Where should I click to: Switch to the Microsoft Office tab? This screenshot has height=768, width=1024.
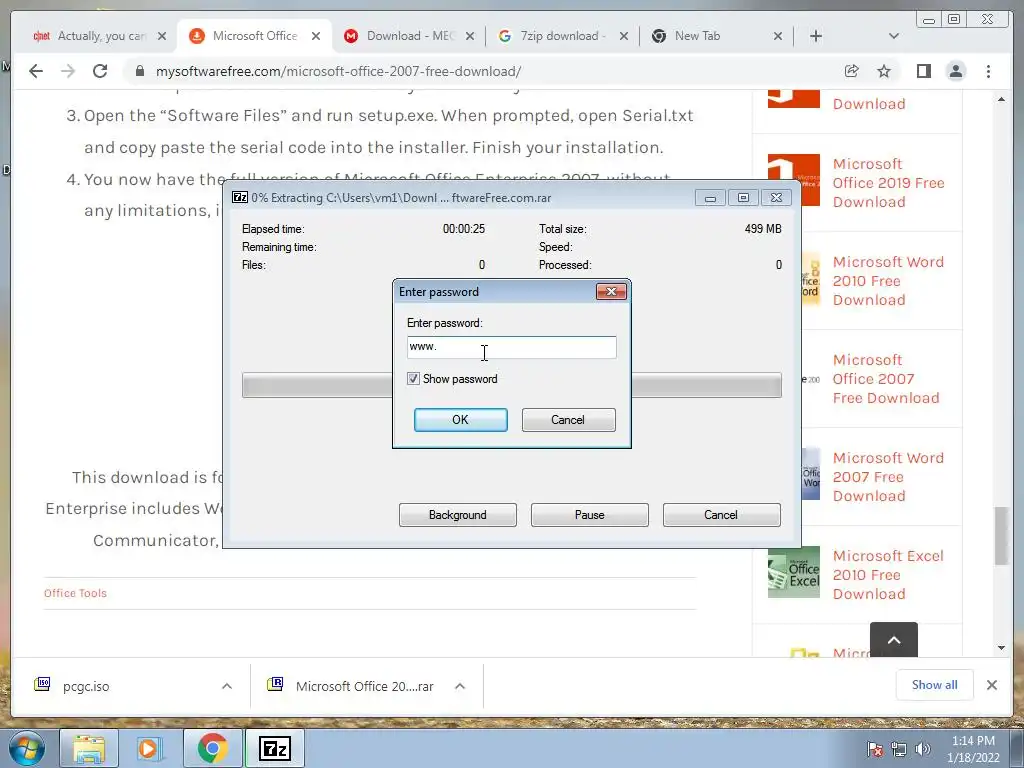point(255,36)
